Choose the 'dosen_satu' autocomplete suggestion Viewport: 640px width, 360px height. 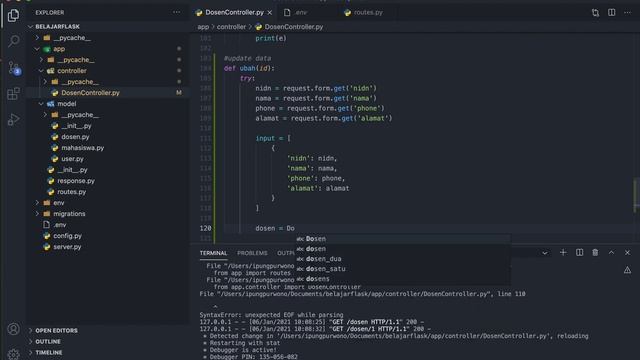(403, 269)
